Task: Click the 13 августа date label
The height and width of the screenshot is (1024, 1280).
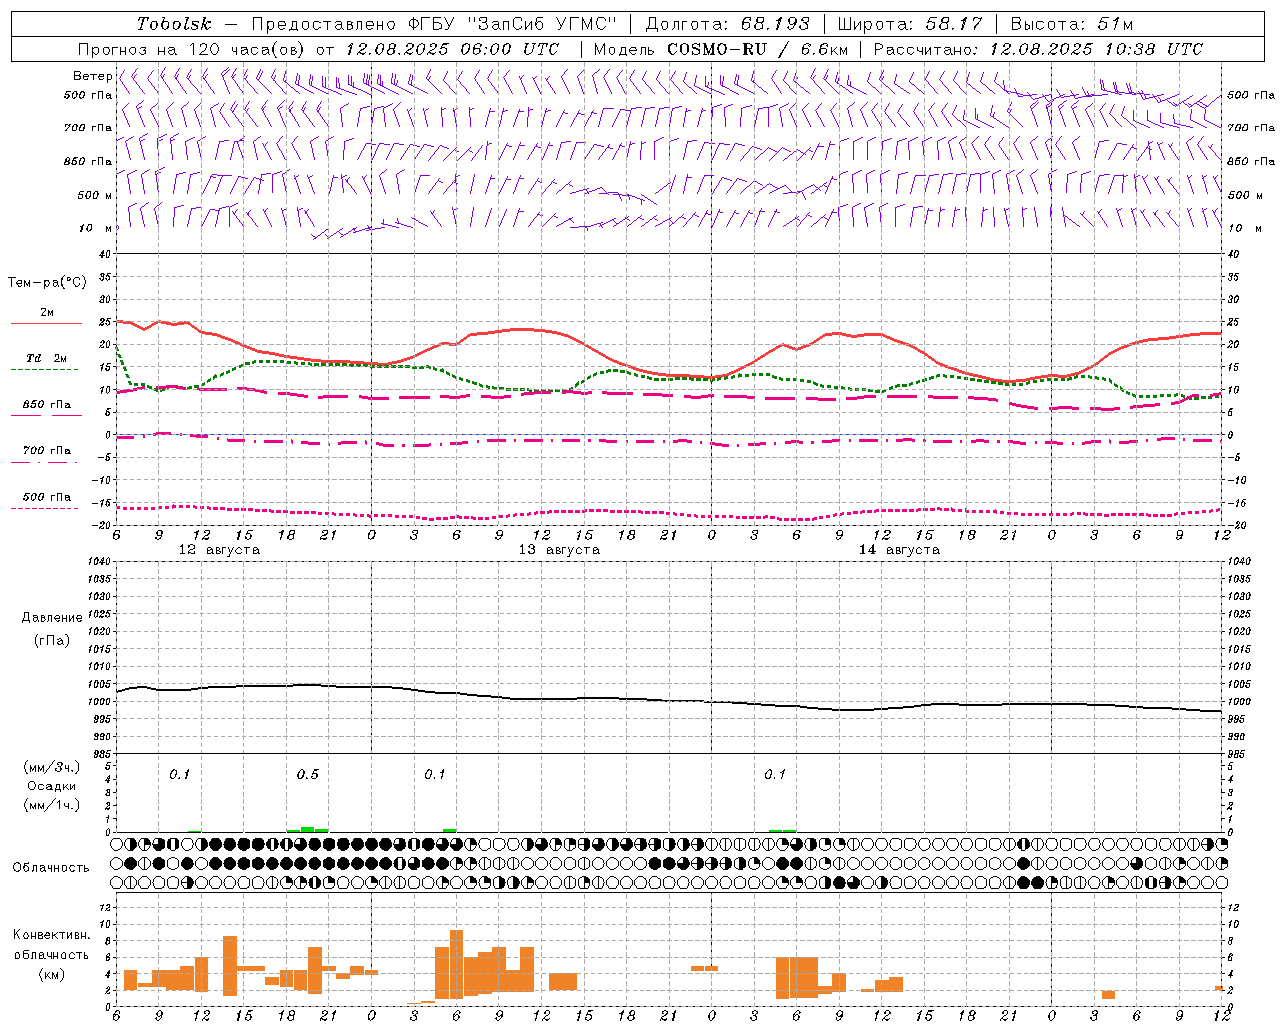Action: 559,550
